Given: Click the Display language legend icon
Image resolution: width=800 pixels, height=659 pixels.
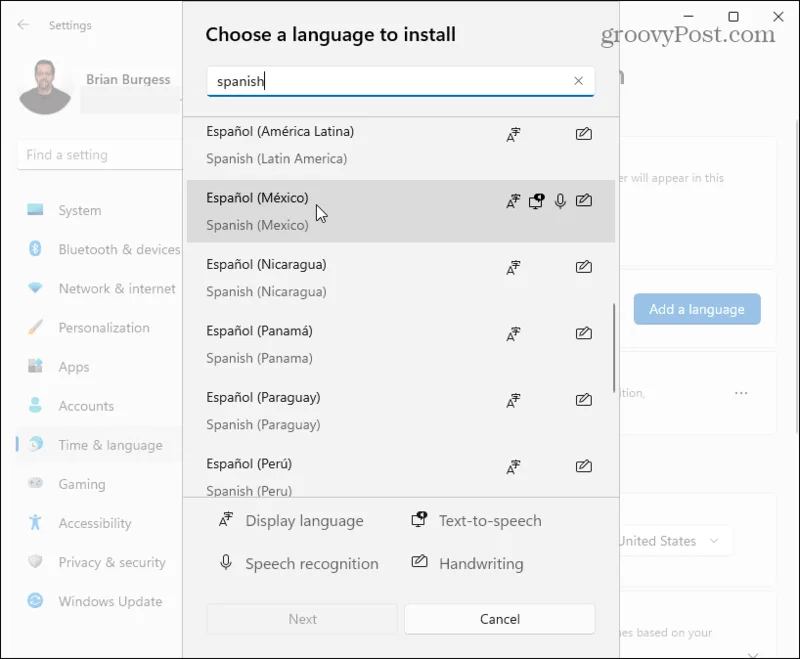Looking at the screenshot, I should 226,519.
